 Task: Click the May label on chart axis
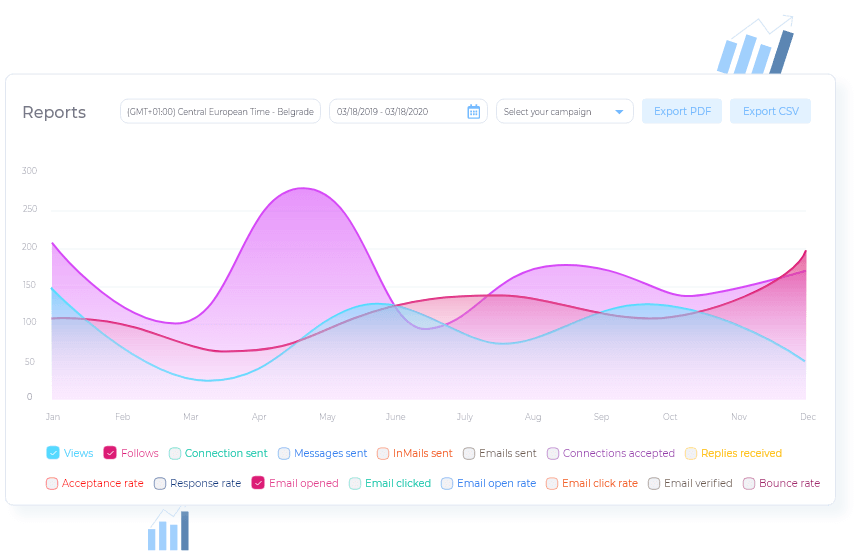327,417
